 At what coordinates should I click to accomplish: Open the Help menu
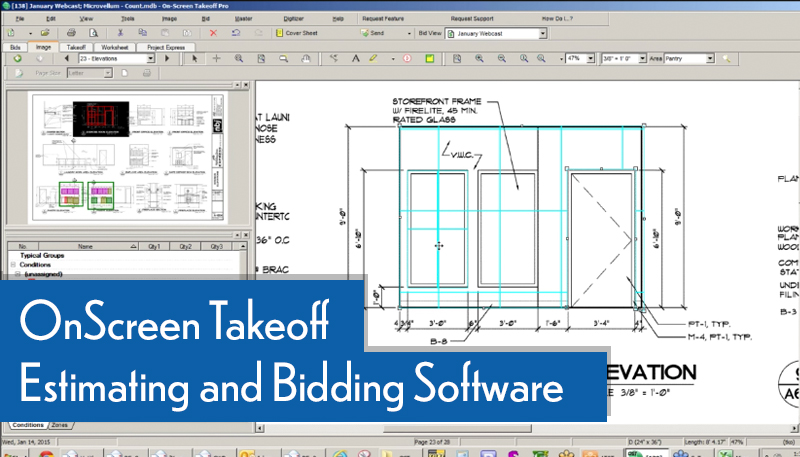(338, 19)
